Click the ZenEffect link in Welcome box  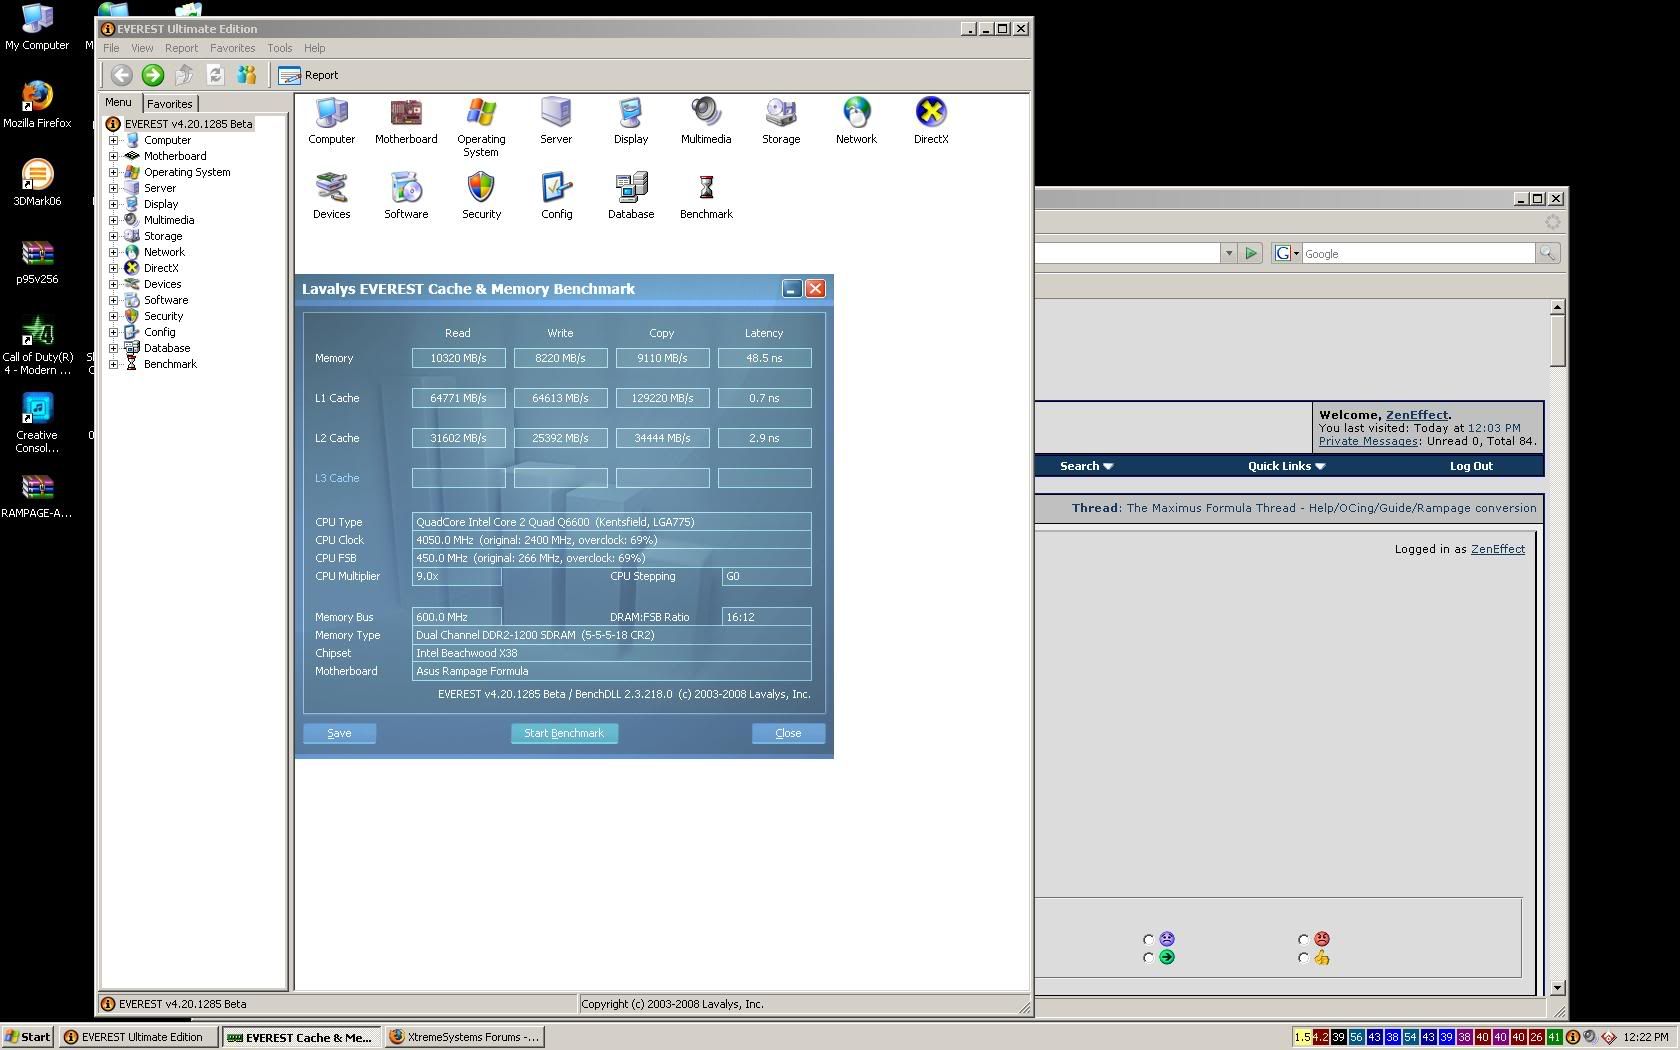pos(1416,415)
